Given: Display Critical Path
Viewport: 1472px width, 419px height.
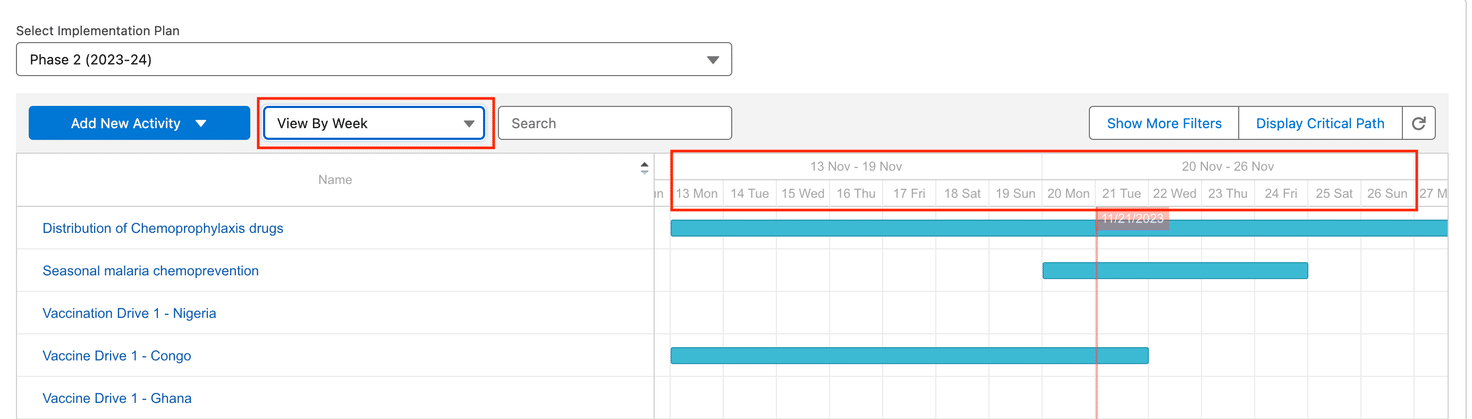Looking at the screenshot, I should [x=1320, y=123].
